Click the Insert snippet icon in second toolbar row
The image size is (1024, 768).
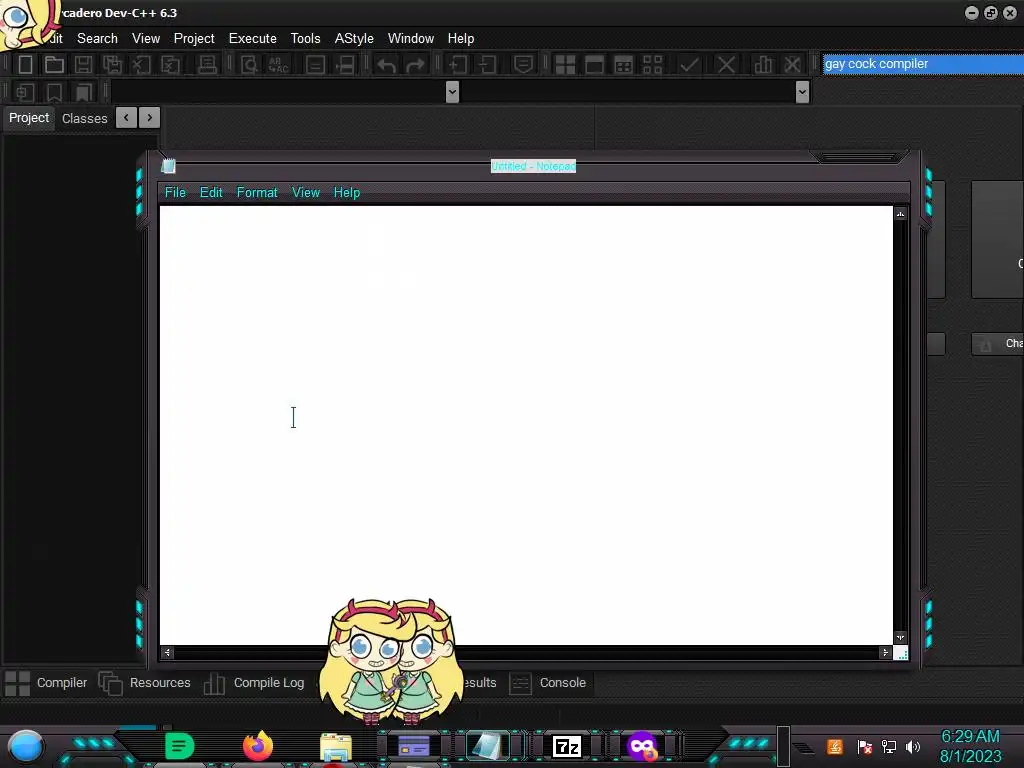[25, 92]
